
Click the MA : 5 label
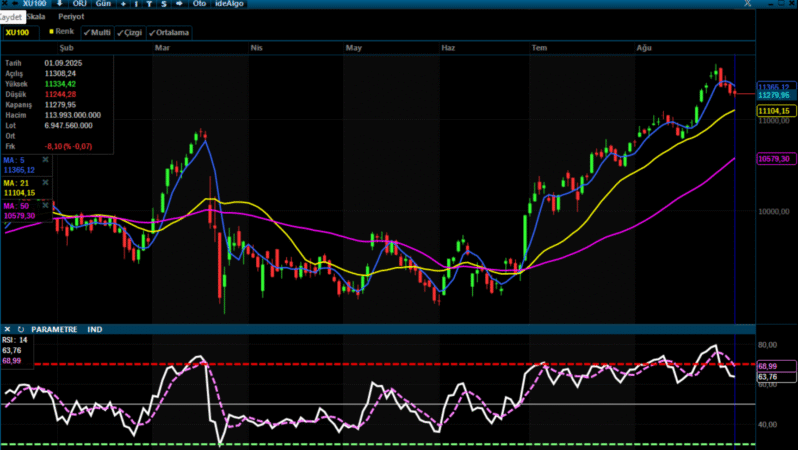click(14, 160)
